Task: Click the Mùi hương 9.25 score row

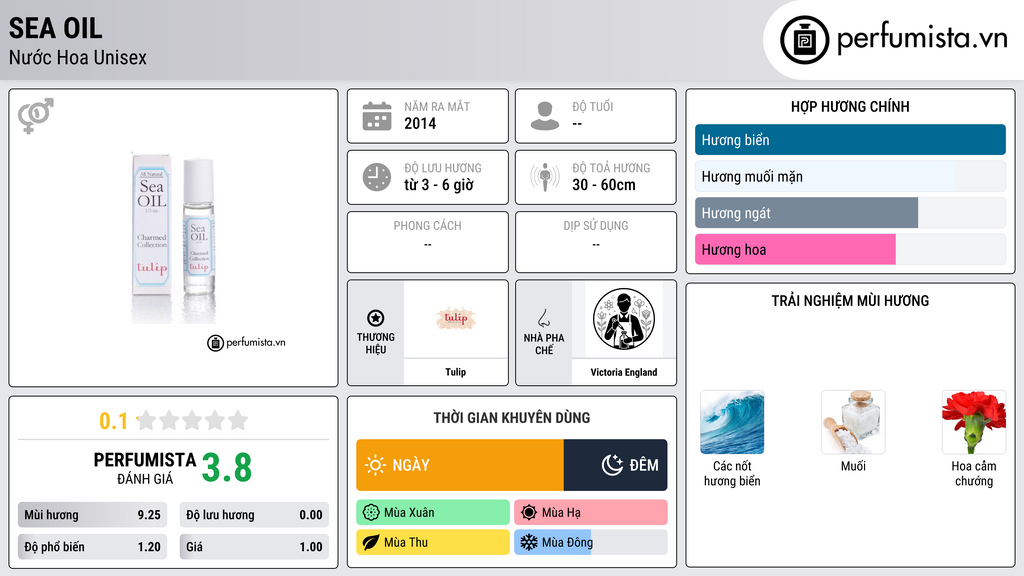Action: coord(92,515)
